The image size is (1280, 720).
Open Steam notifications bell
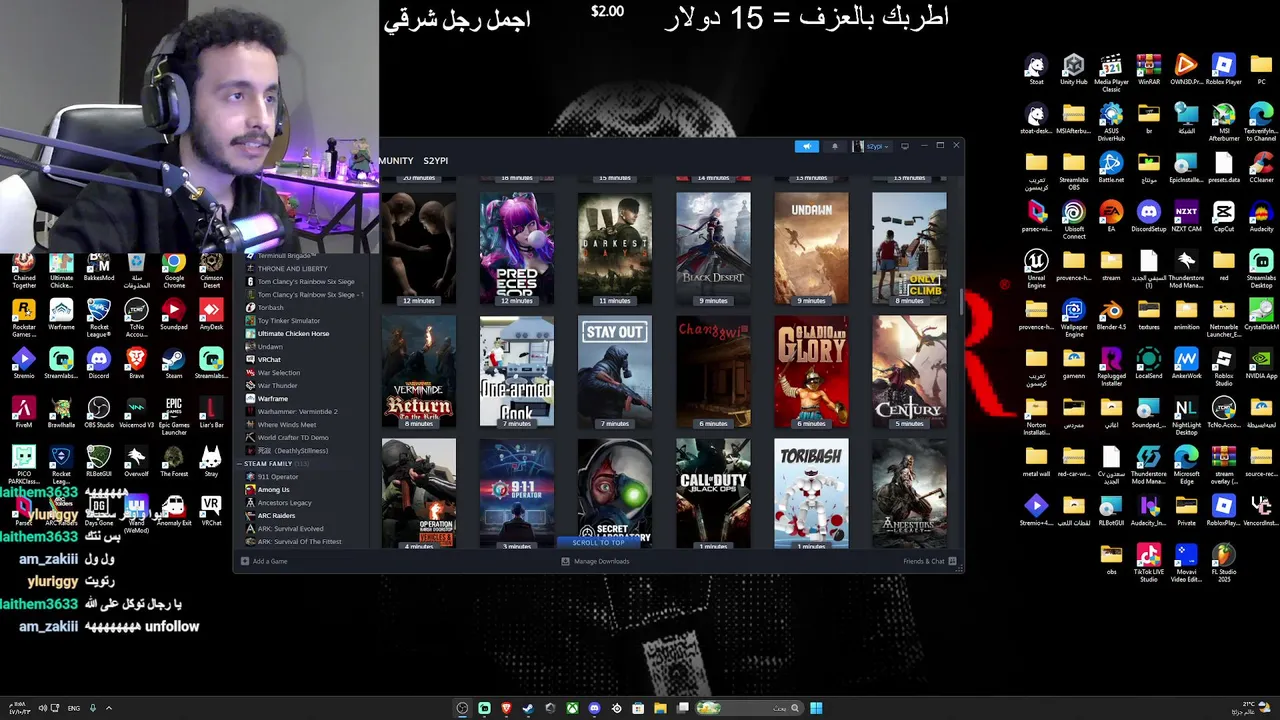[x=835, y=146]
